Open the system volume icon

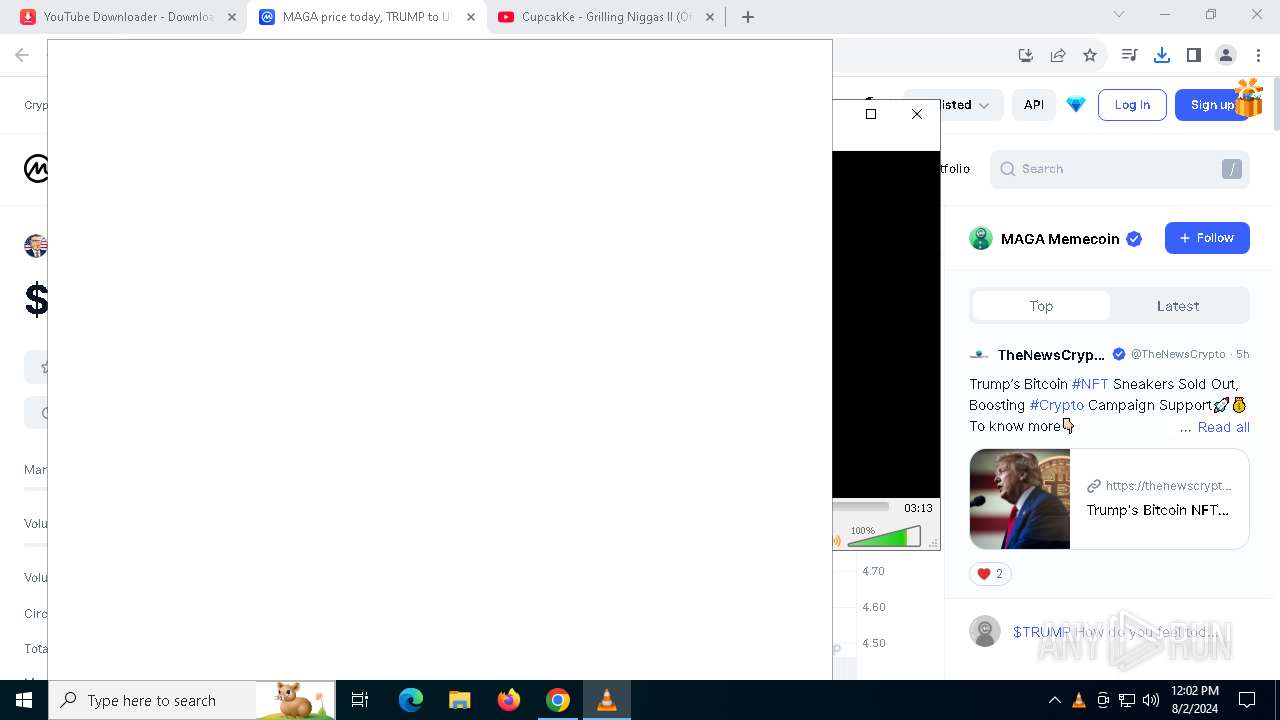click(x=1150, y=700)
